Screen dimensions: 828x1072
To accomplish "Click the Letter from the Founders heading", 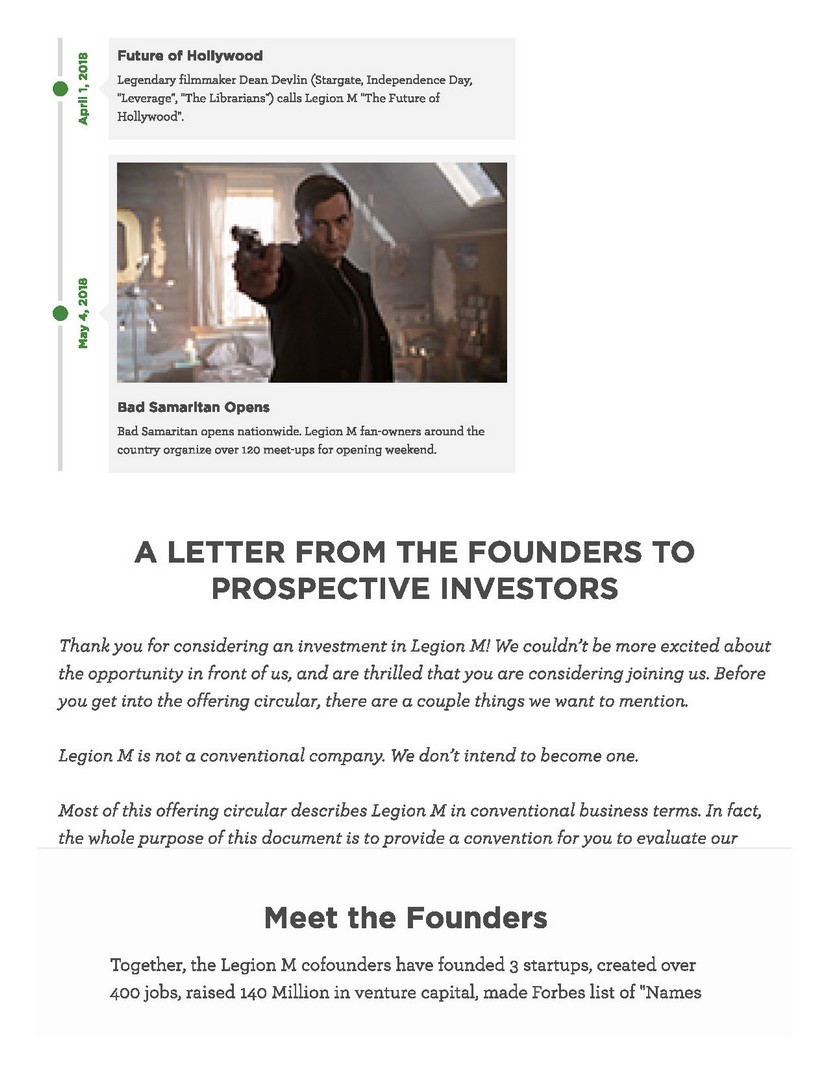I will point(414,552).
